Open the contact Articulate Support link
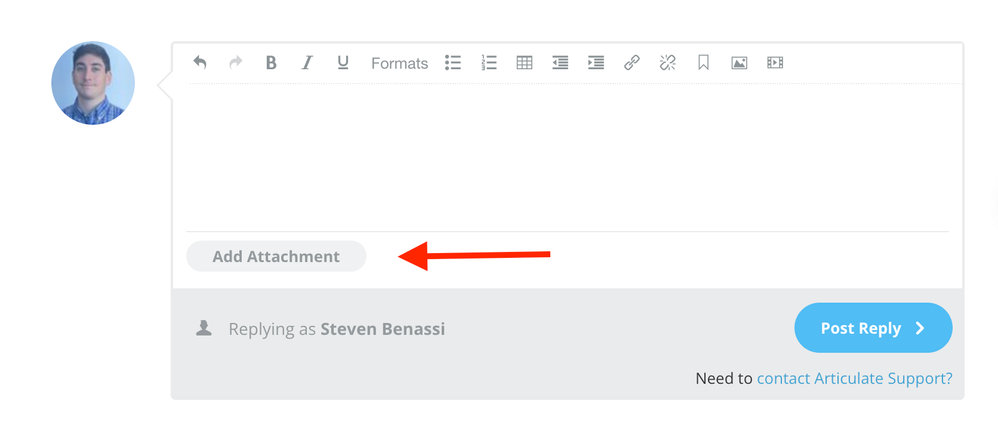The width and height of the screenshot is (998, 431). pyautogui.click(x=854, y=378)
